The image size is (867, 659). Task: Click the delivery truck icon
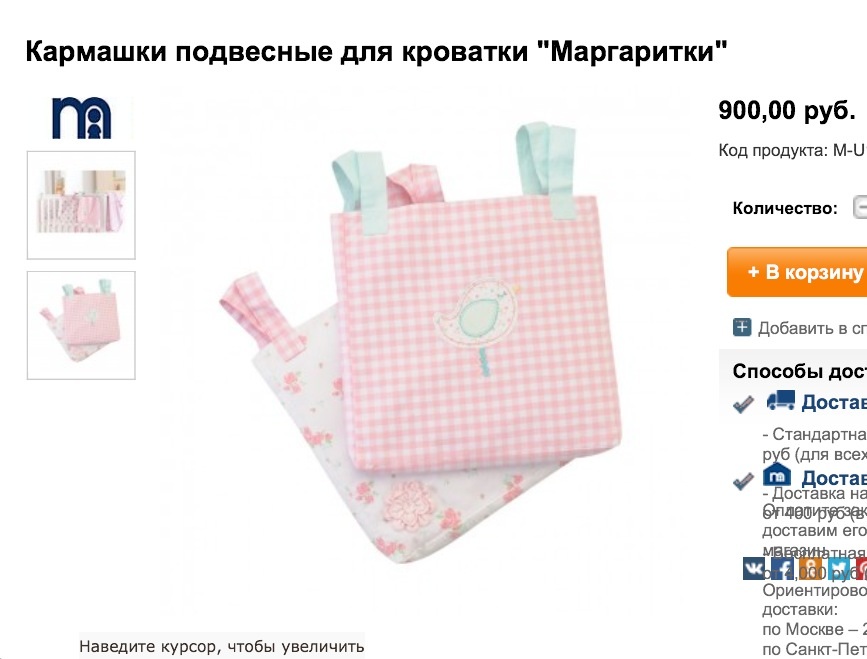(780, 400)
